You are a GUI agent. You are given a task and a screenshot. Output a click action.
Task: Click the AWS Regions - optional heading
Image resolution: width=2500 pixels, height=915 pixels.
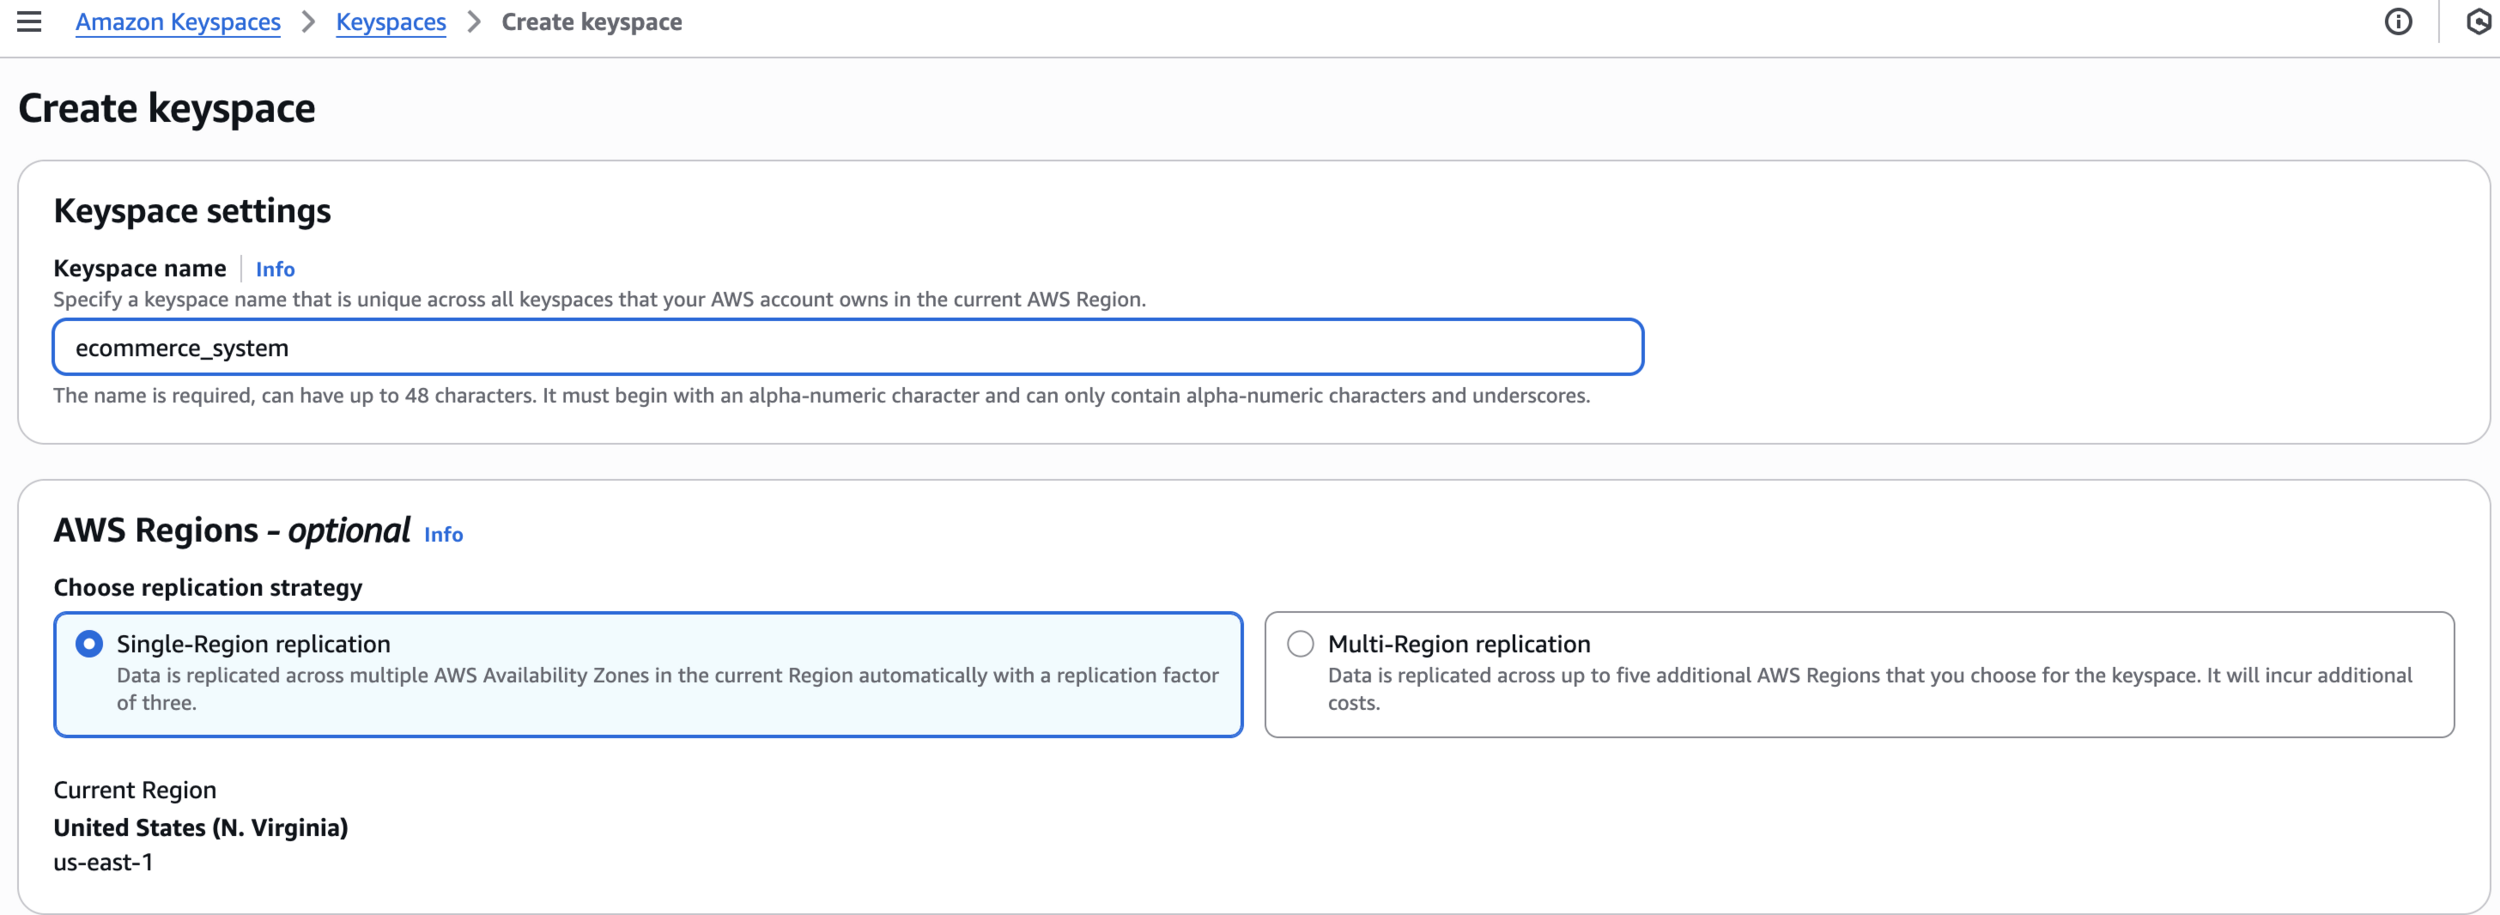[x=232, y=530]
